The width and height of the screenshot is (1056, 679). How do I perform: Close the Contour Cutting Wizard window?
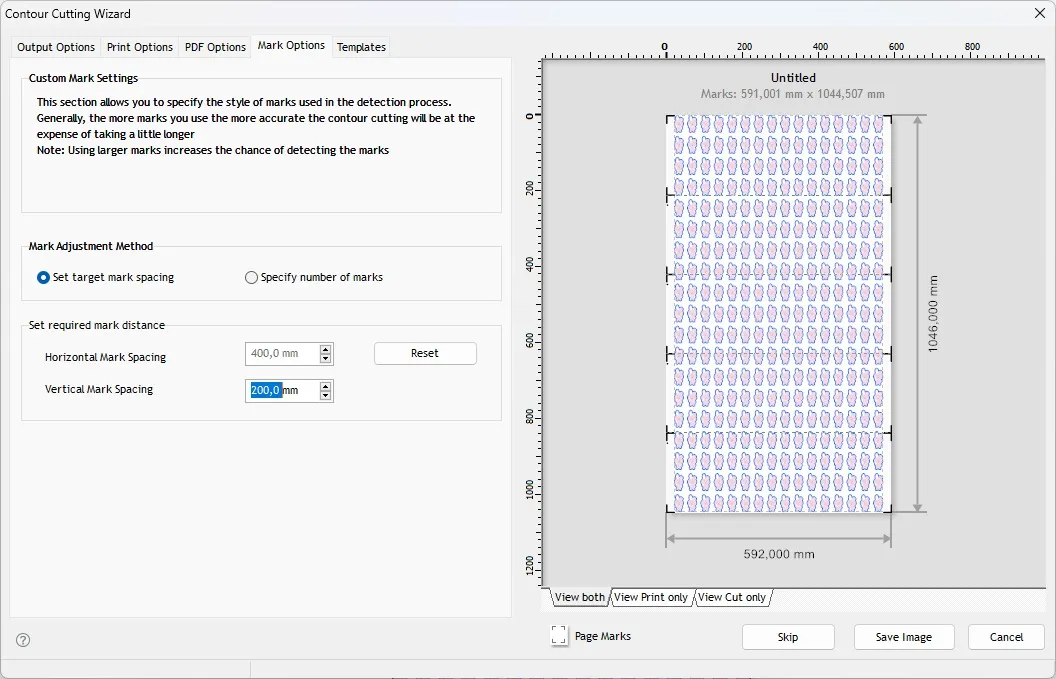coord(1040,13)
